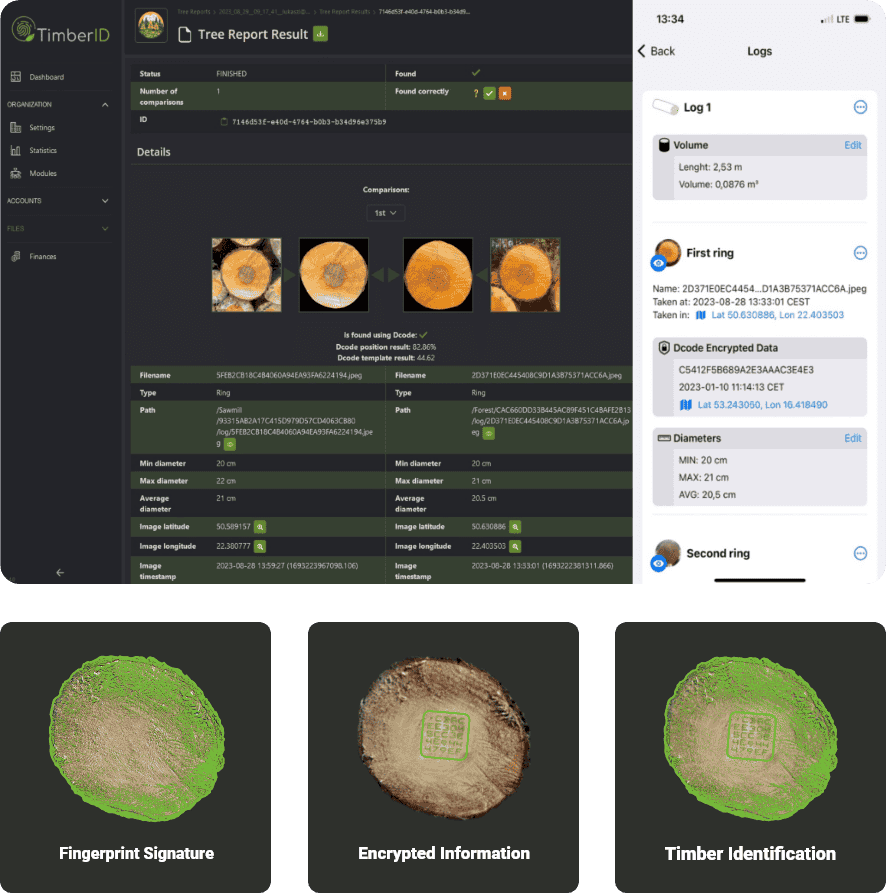
Task: Collapse the ORGANIZATION section
Action: pos(105,105)
